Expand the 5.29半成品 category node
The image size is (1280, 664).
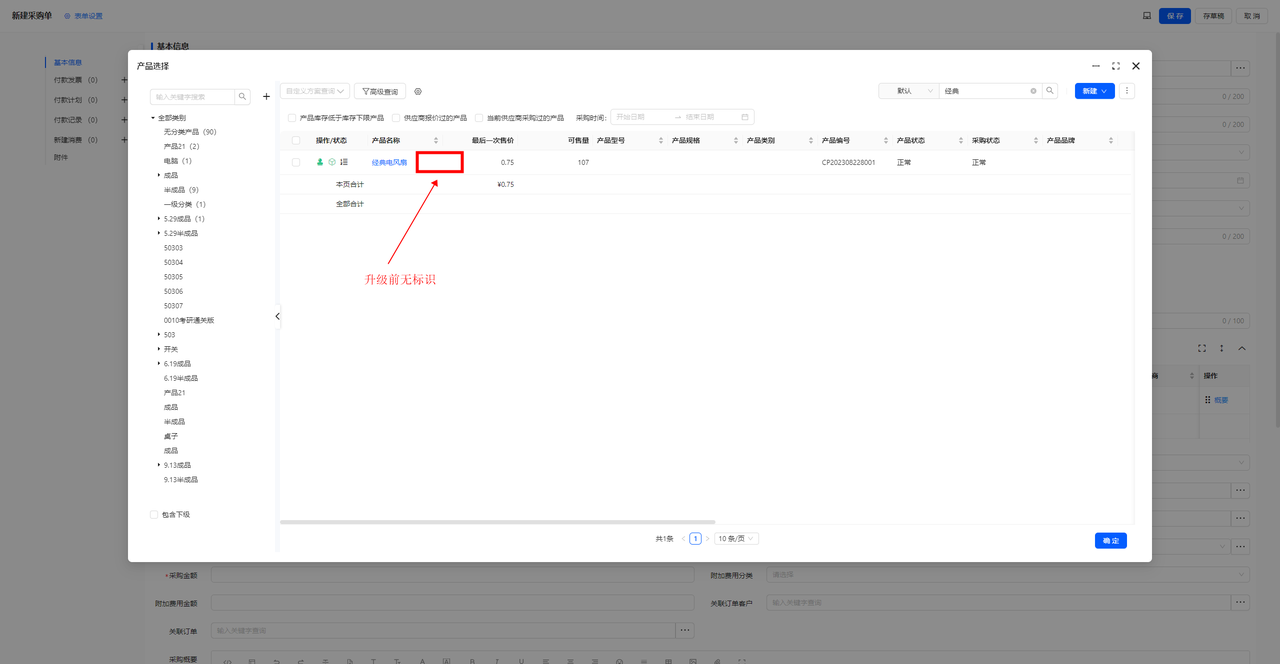(159, 233)
